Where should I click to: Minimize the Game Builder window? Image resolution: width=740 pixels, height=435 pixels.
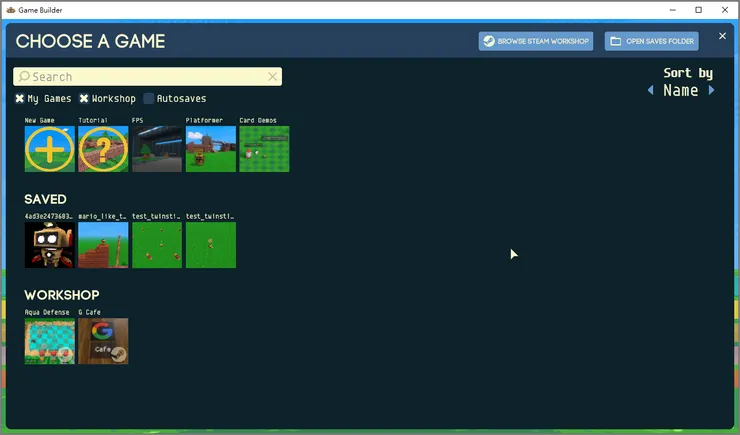pos(673,10)
